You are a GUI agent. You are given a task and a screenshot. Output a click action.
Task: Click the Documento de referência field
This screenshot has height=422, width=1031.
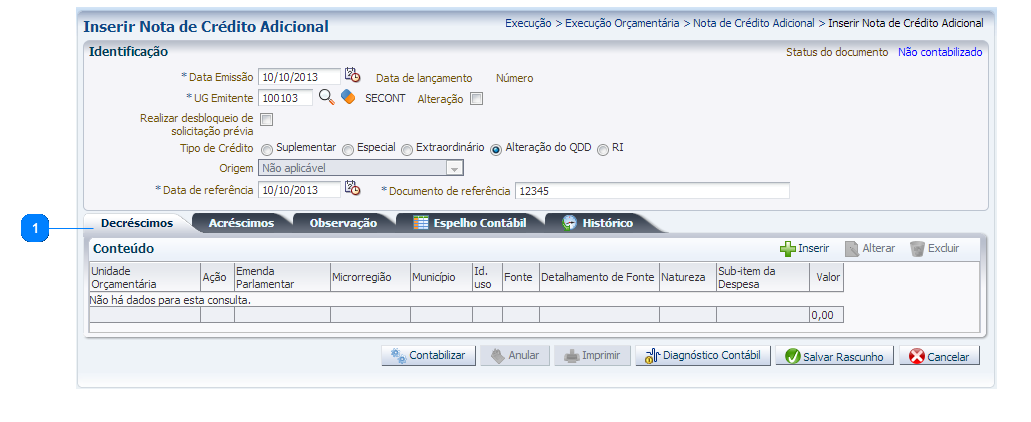[652, 190]
